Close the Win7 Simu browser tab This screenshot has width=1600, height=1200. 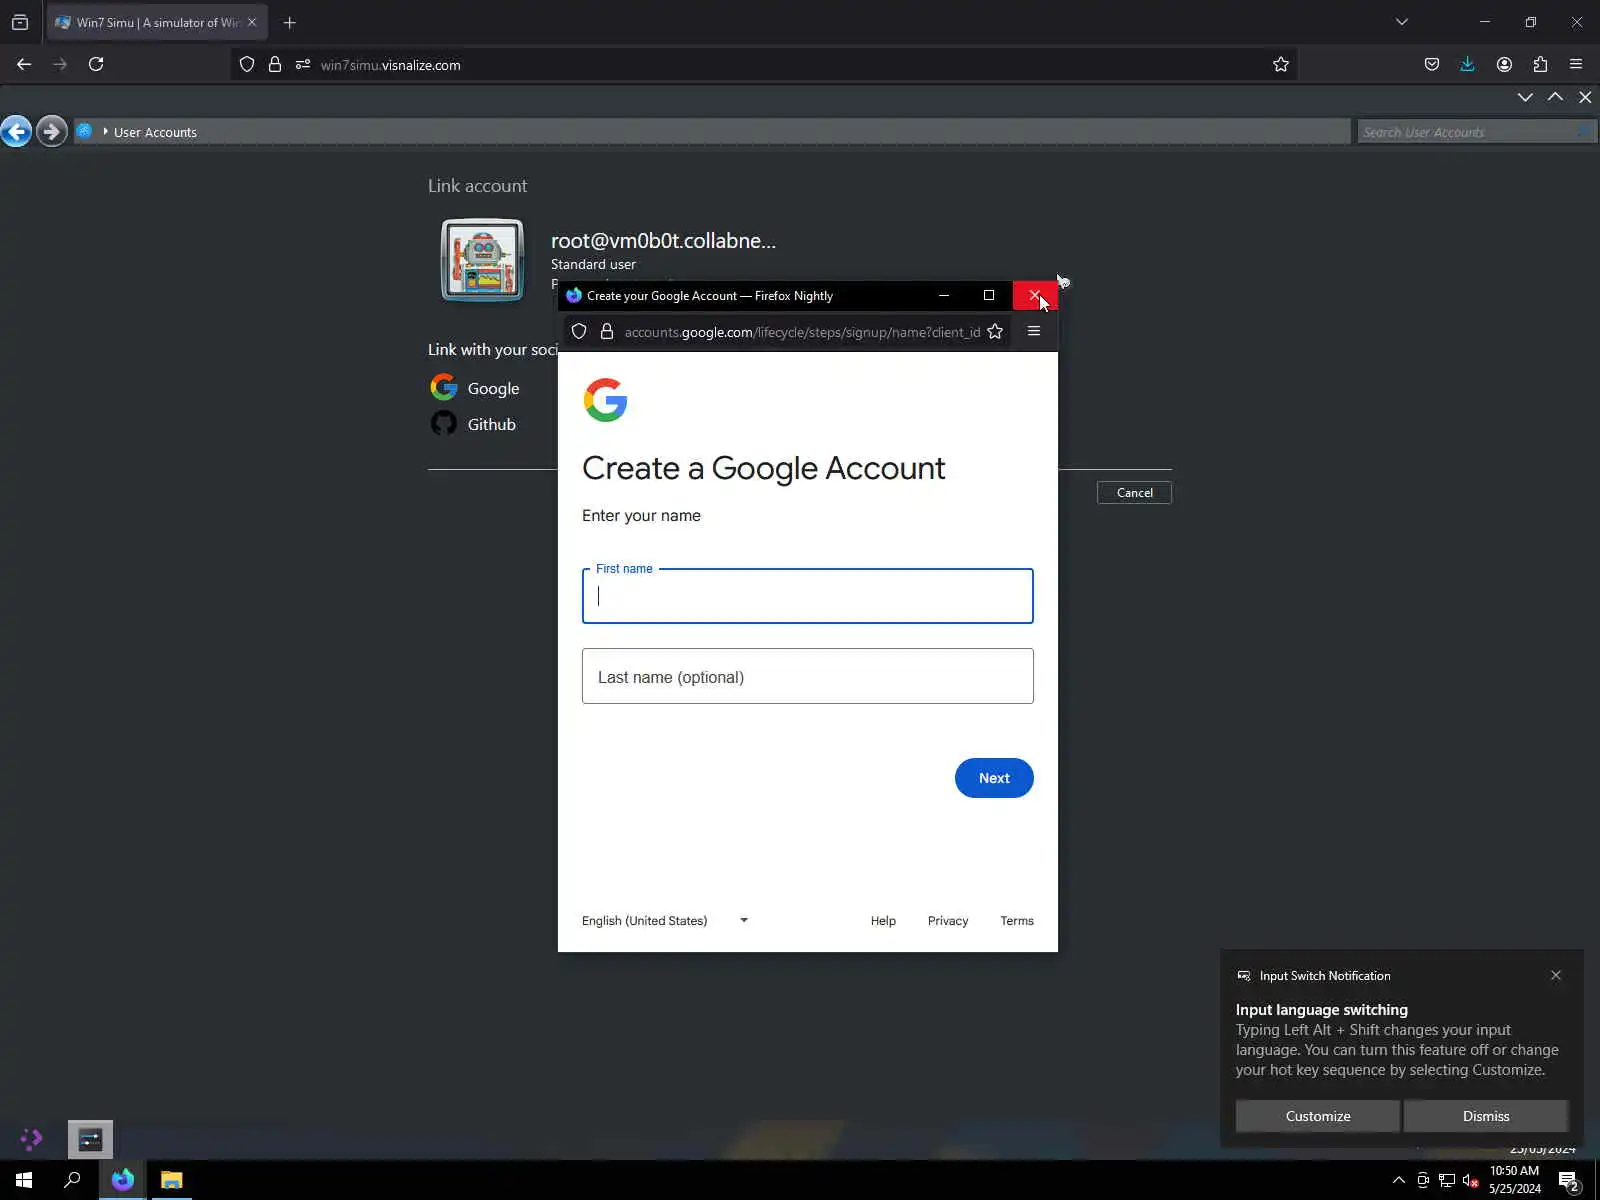coord(252,22)
